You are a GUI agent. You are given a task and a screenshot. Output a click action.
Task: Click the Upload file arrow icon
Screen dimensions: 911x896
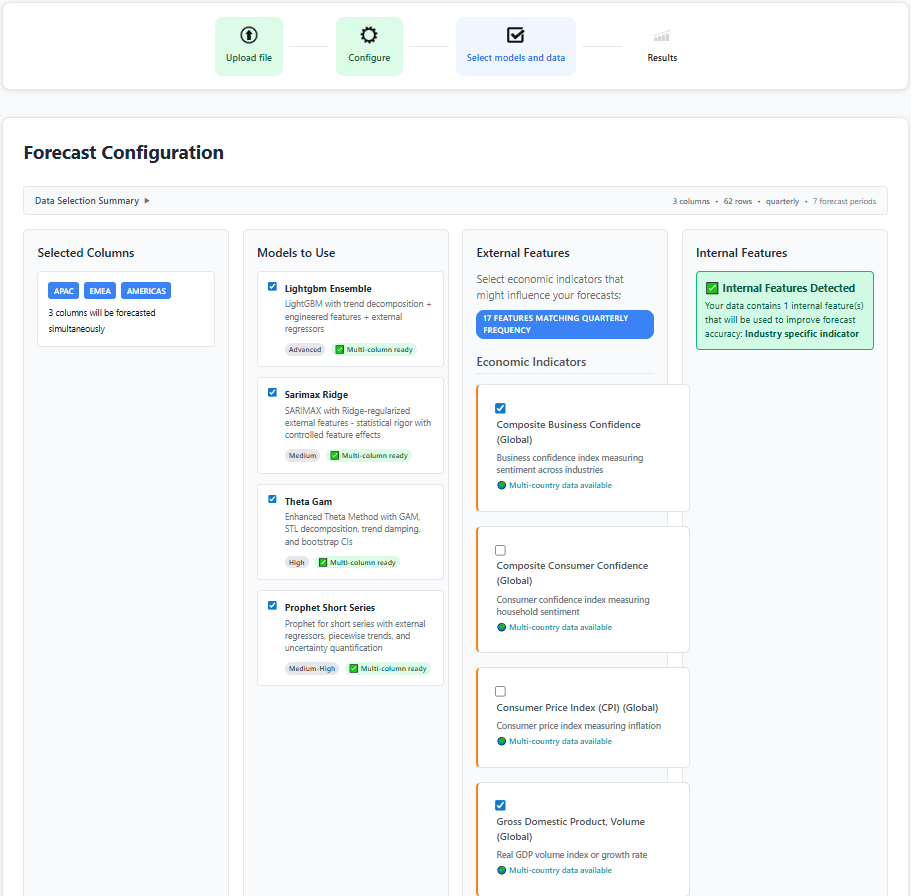point(249,35)
